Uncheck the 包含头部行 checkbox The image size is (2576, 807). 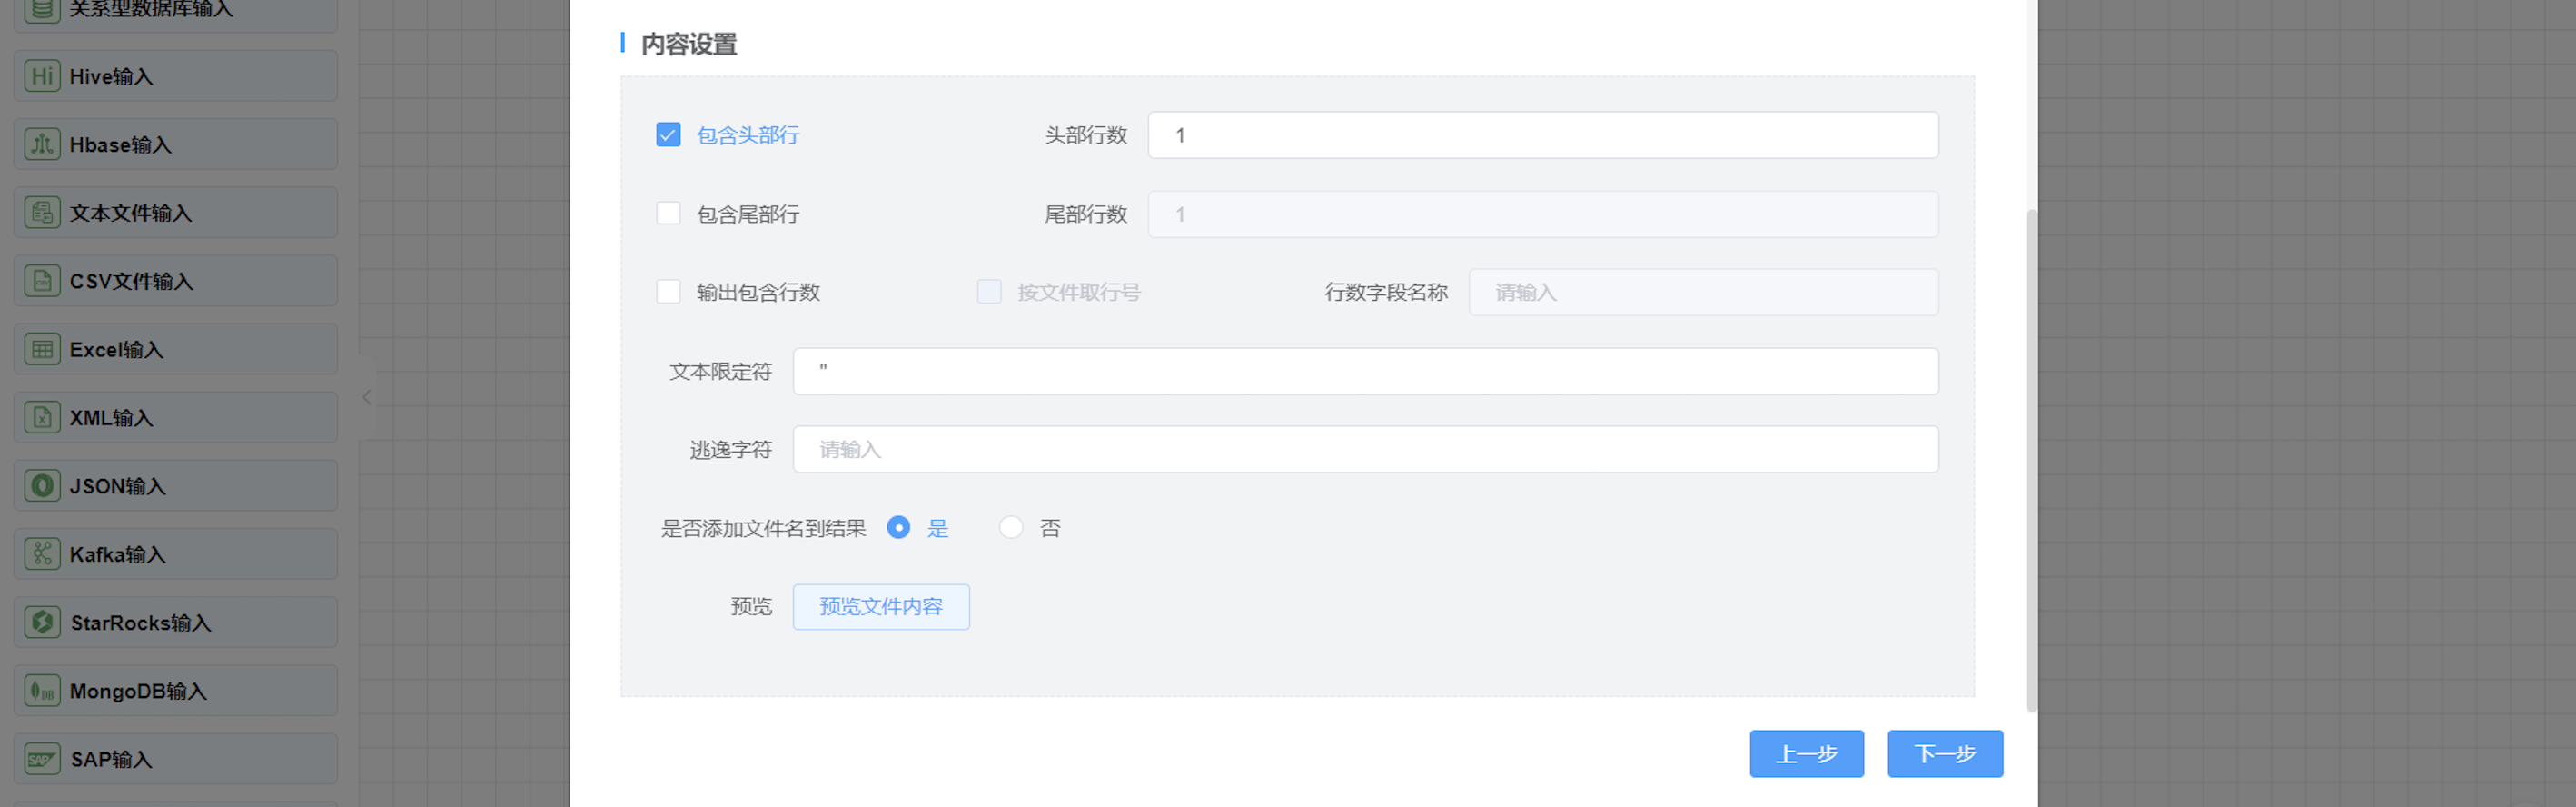668,135
